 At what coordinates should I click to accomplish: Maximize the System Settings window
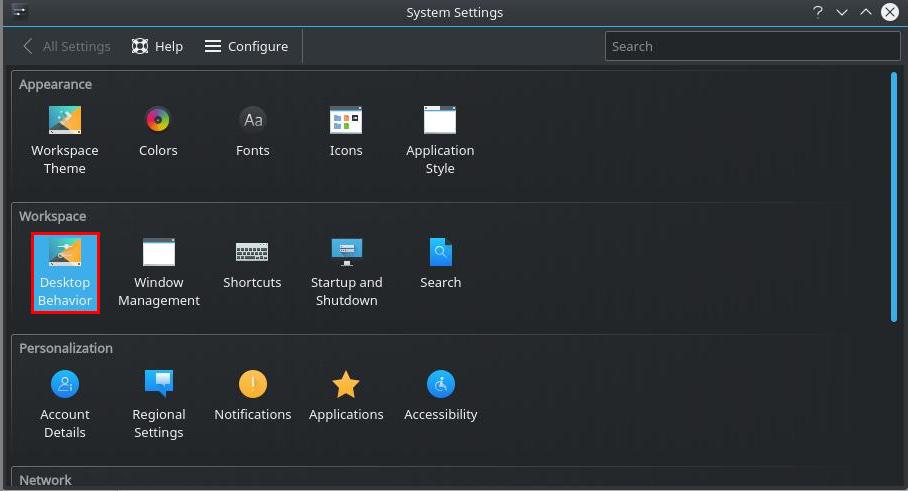tap(866, 12)
